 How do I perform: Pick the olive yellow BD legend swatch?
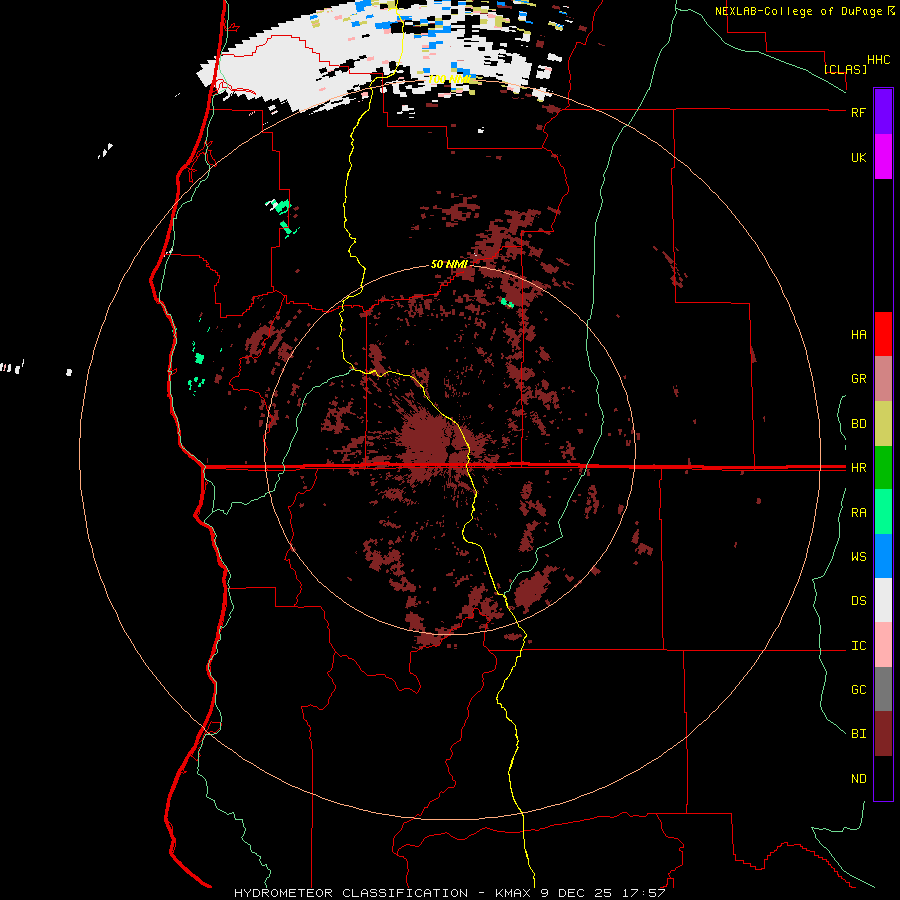[x=883, y=424]
